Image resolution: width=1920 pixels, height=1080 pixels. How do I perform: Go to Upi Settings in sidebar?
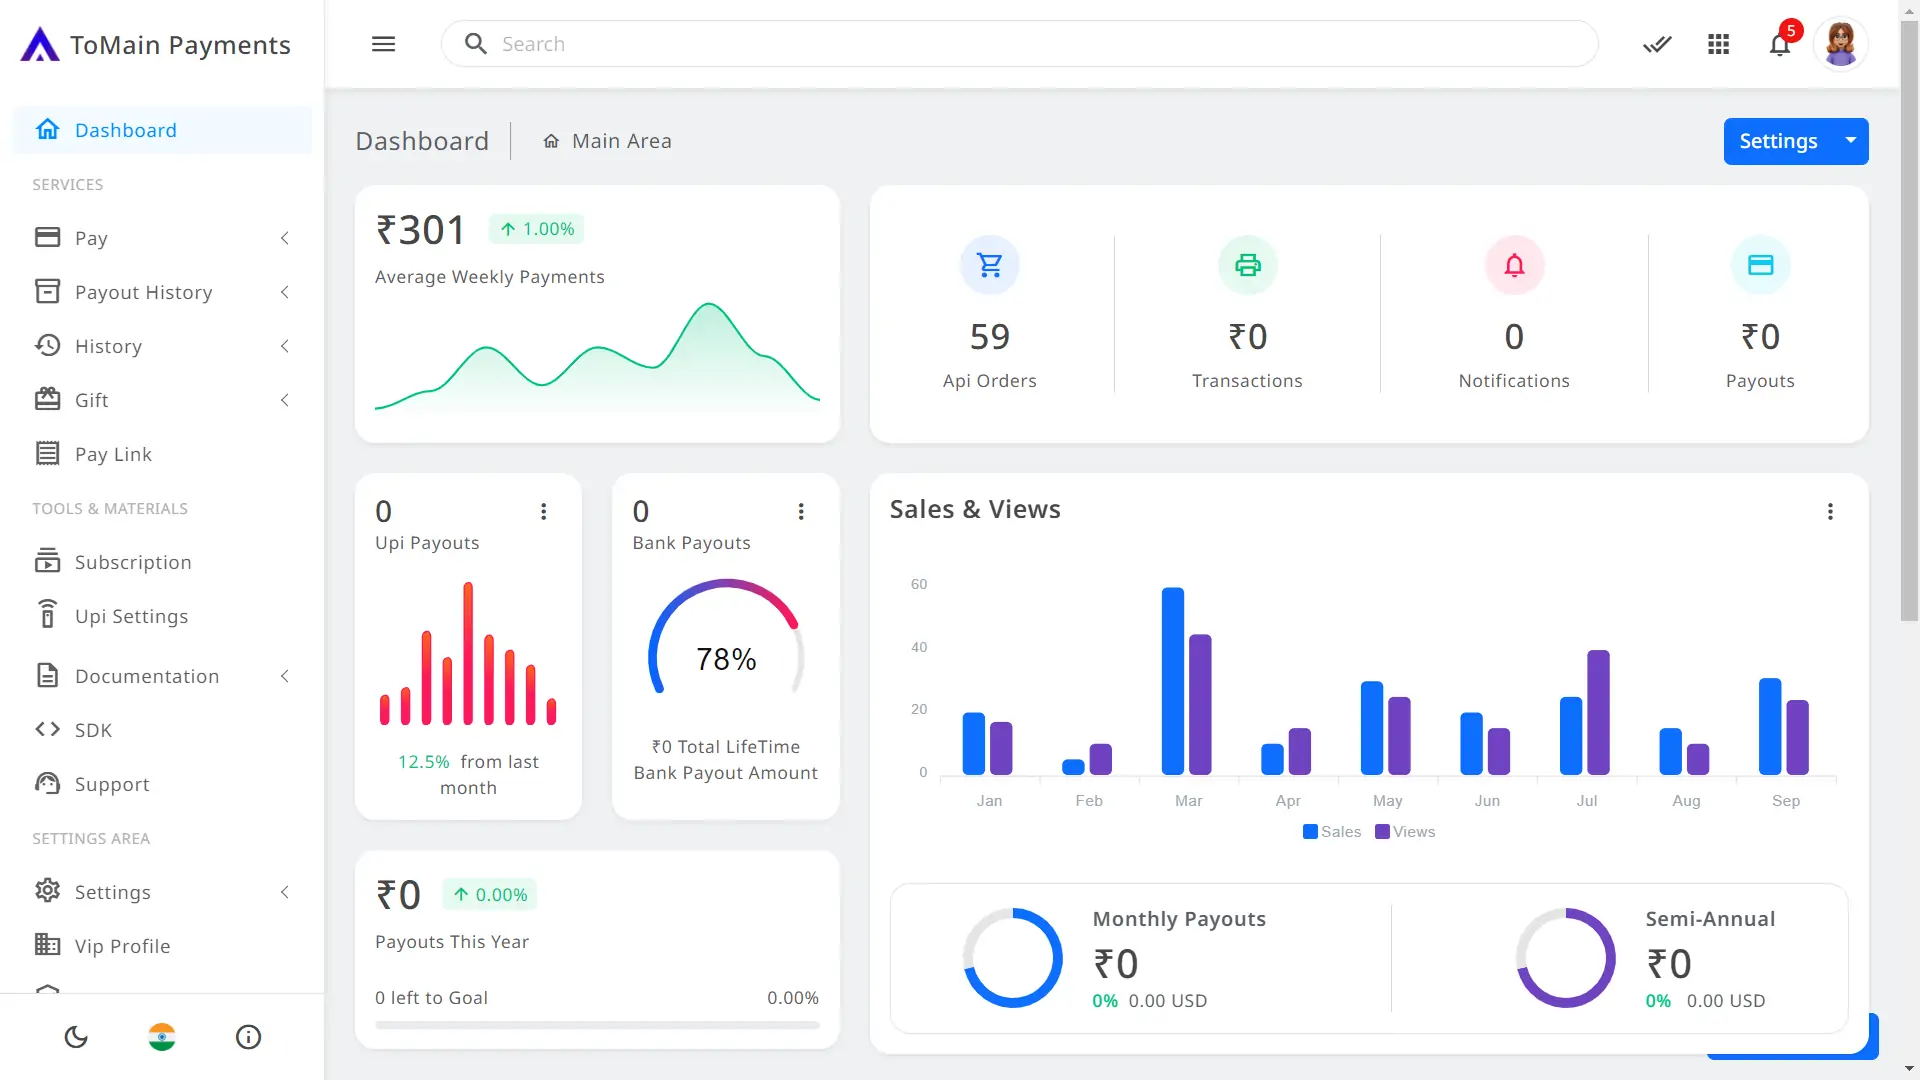click(131, 616)
